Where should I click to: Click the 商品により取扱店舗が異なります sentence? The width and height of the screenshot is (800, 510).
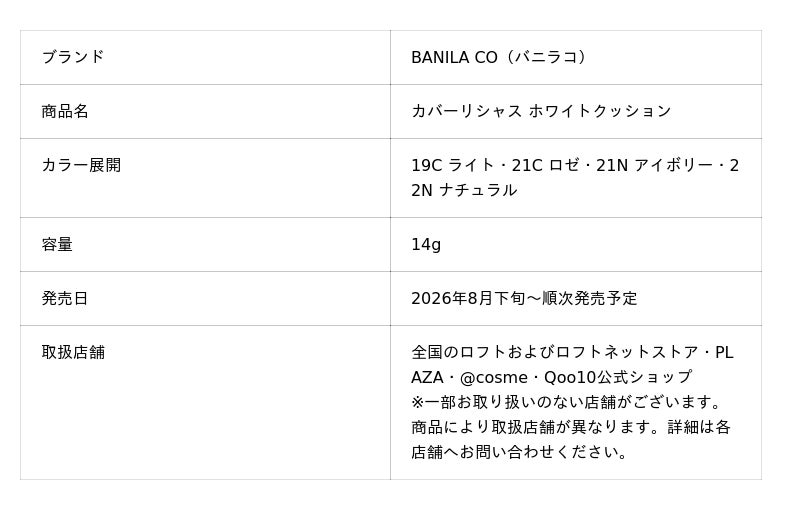pos(537,427)
